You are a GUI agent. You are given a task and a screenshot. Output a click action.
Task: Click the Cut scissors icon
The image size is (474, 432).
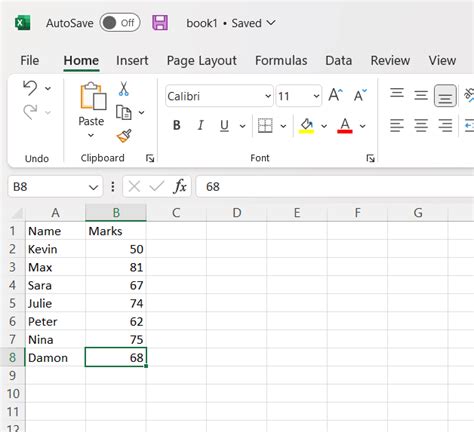click(x=123, y=89)
